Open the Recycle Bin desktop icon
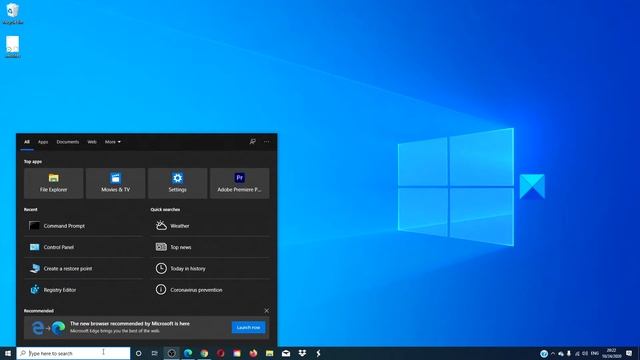This screenshot has height=360, width=640. point(13,13)
